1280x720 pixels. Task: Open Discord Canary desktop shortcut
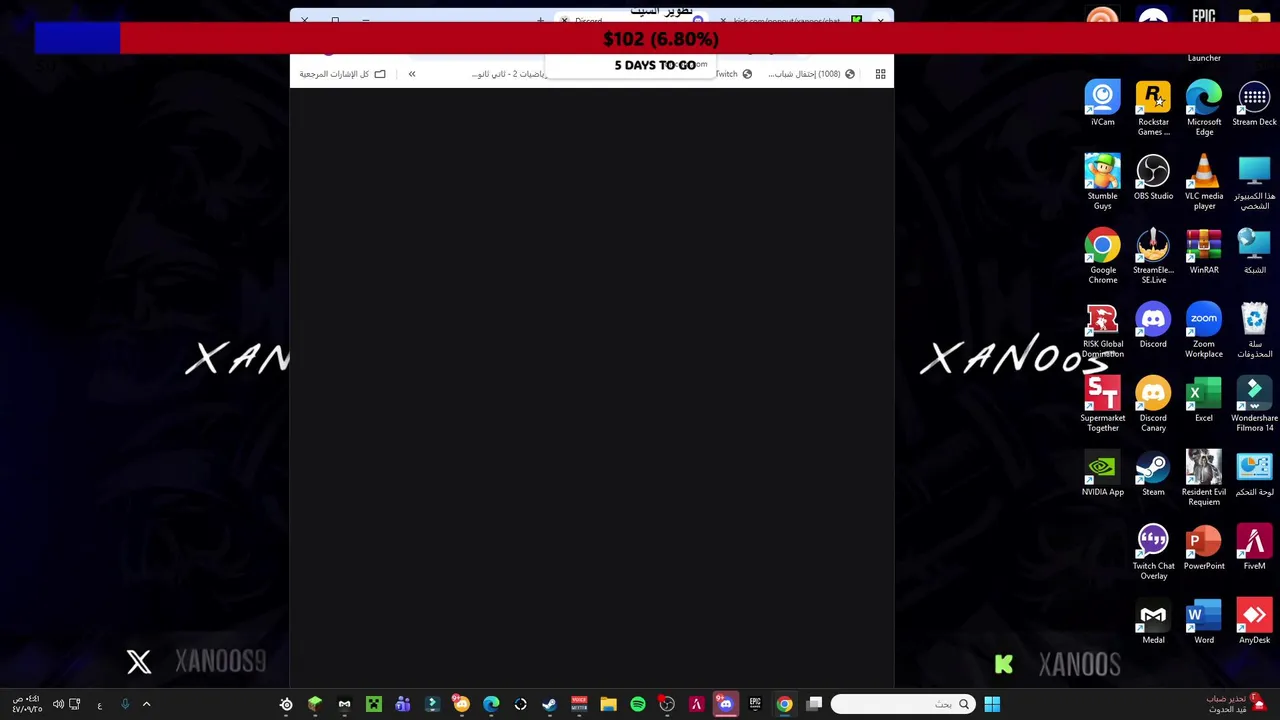[1153, 404]
